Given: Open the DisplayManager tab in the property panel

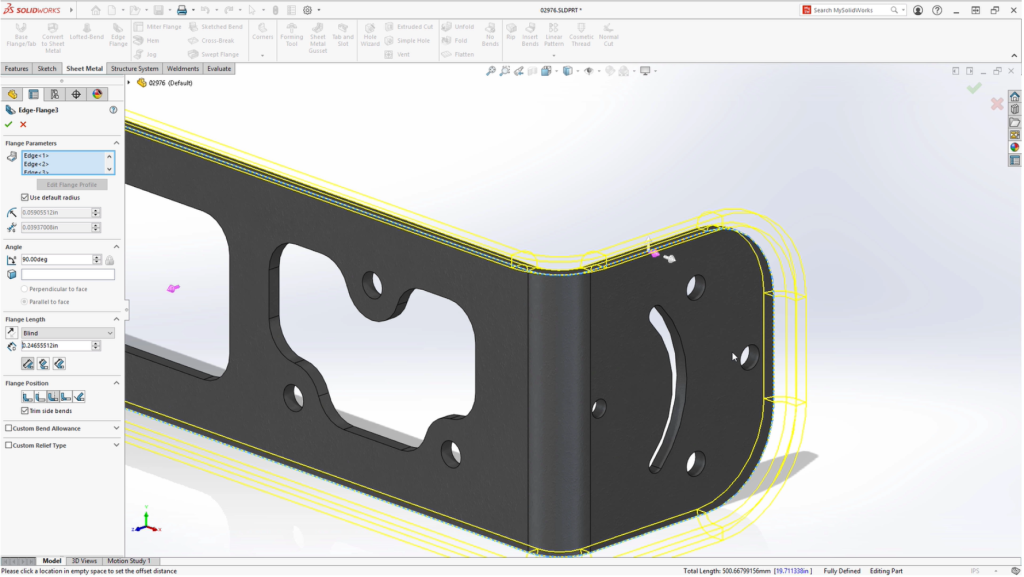Looking at the screenshot, I should click(x=97, y=94).
